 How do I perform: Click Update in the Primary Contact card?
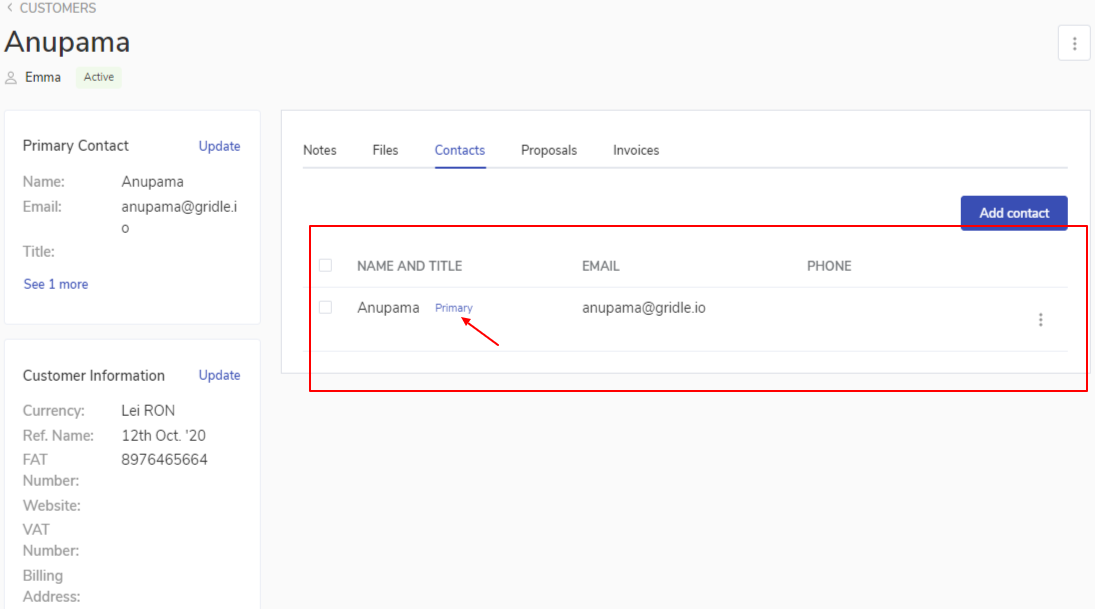click(219, 146)
